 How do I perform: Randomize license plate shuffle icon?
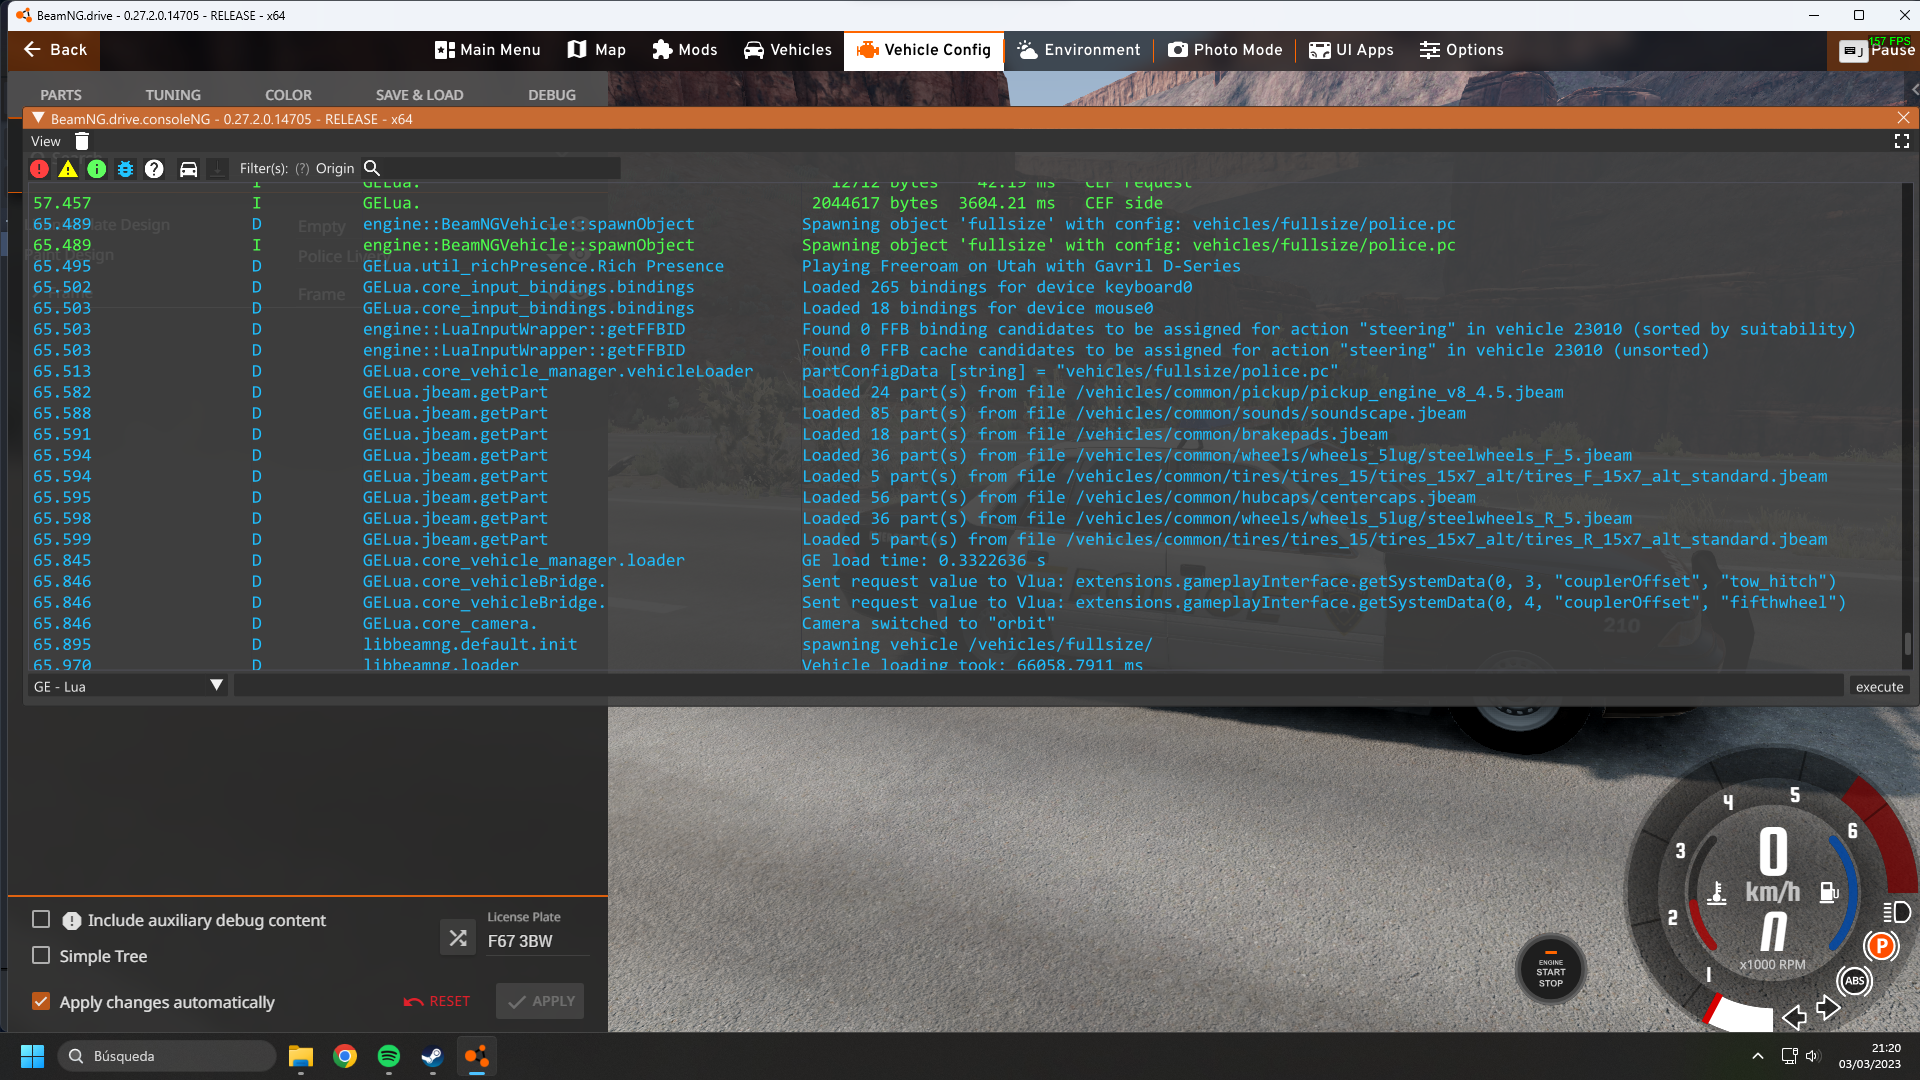[458, 938]
